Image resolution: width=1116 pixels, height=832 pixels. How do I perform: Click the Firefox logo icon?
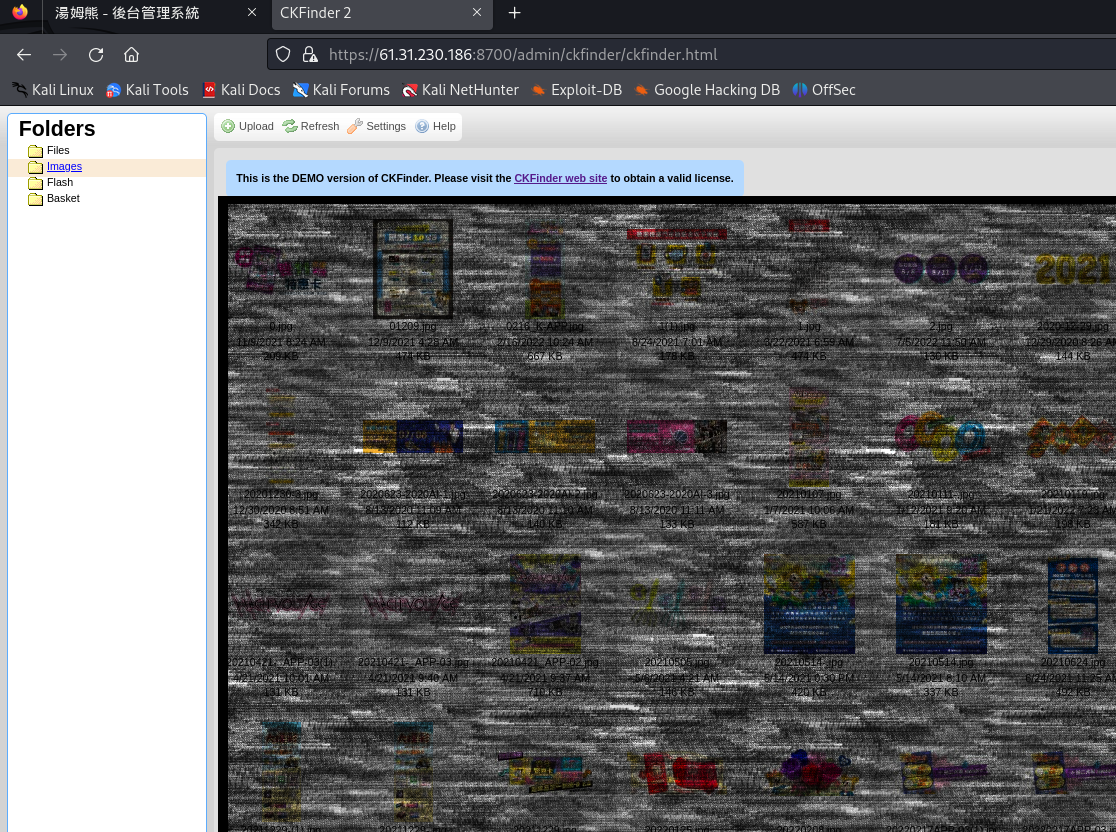(20, 12)
